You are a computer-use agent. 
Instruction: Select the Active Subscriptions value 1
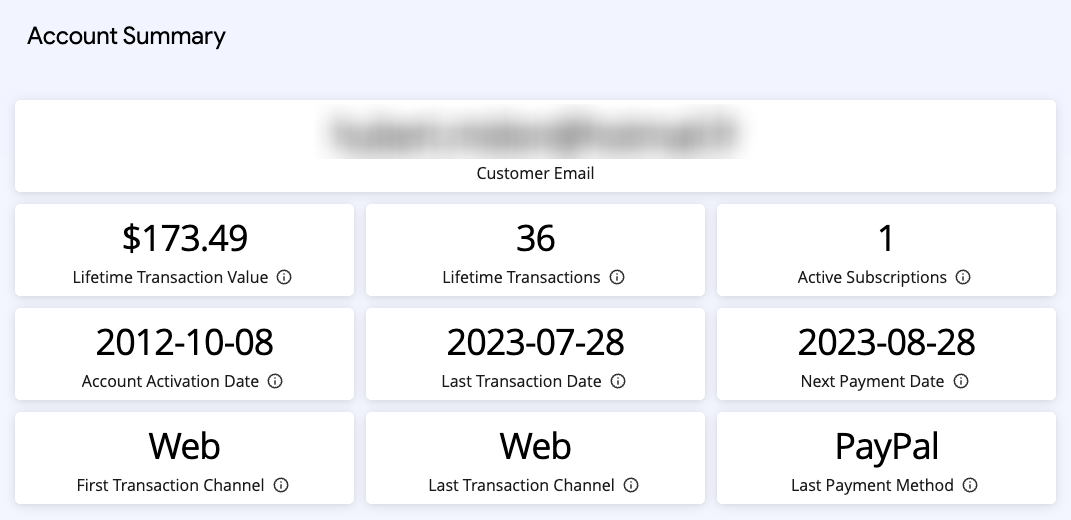[886, 238]
